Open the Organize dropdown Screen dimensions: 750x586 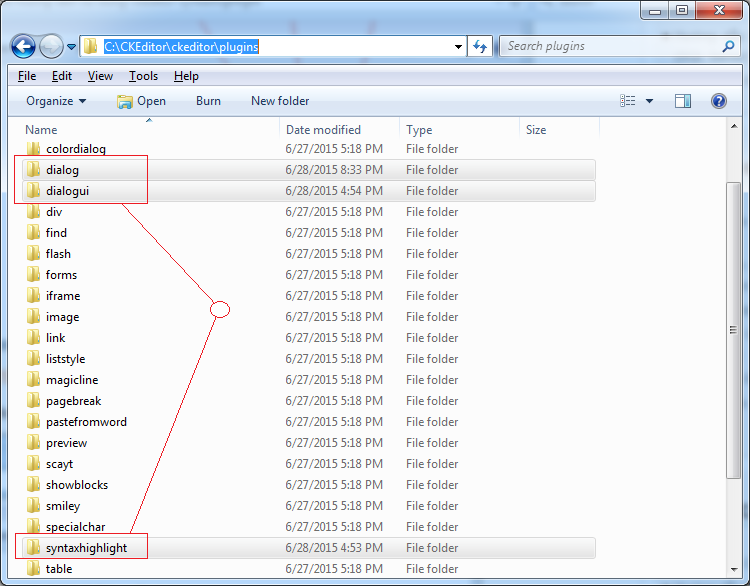56,101
